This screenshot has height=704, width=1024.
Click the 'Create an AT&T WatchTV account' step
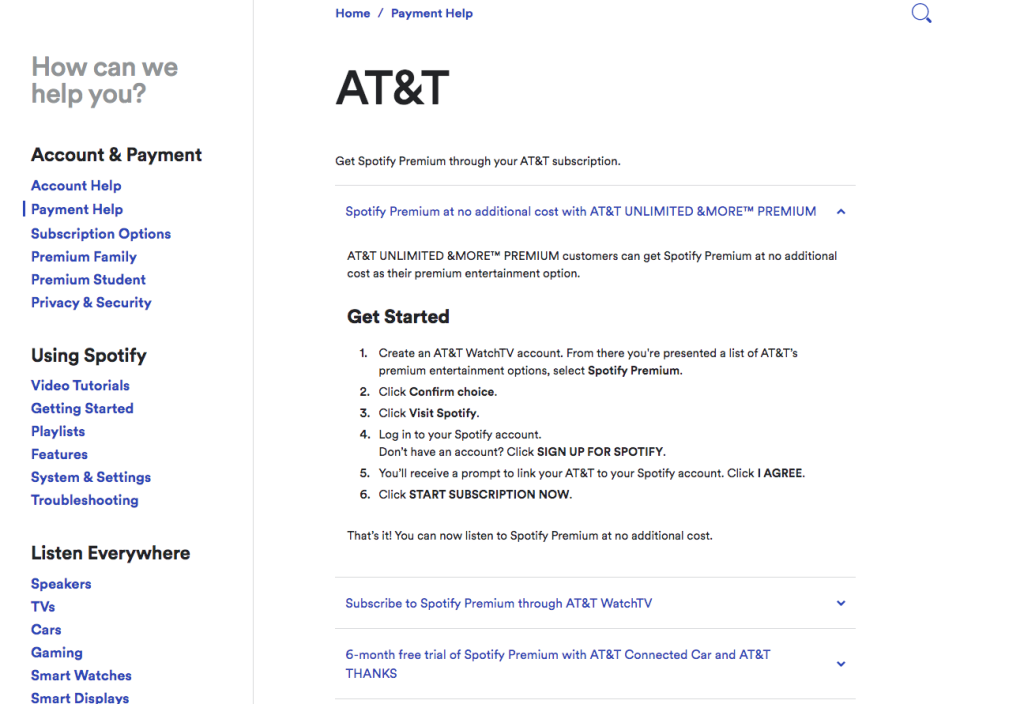pos(588,362)
